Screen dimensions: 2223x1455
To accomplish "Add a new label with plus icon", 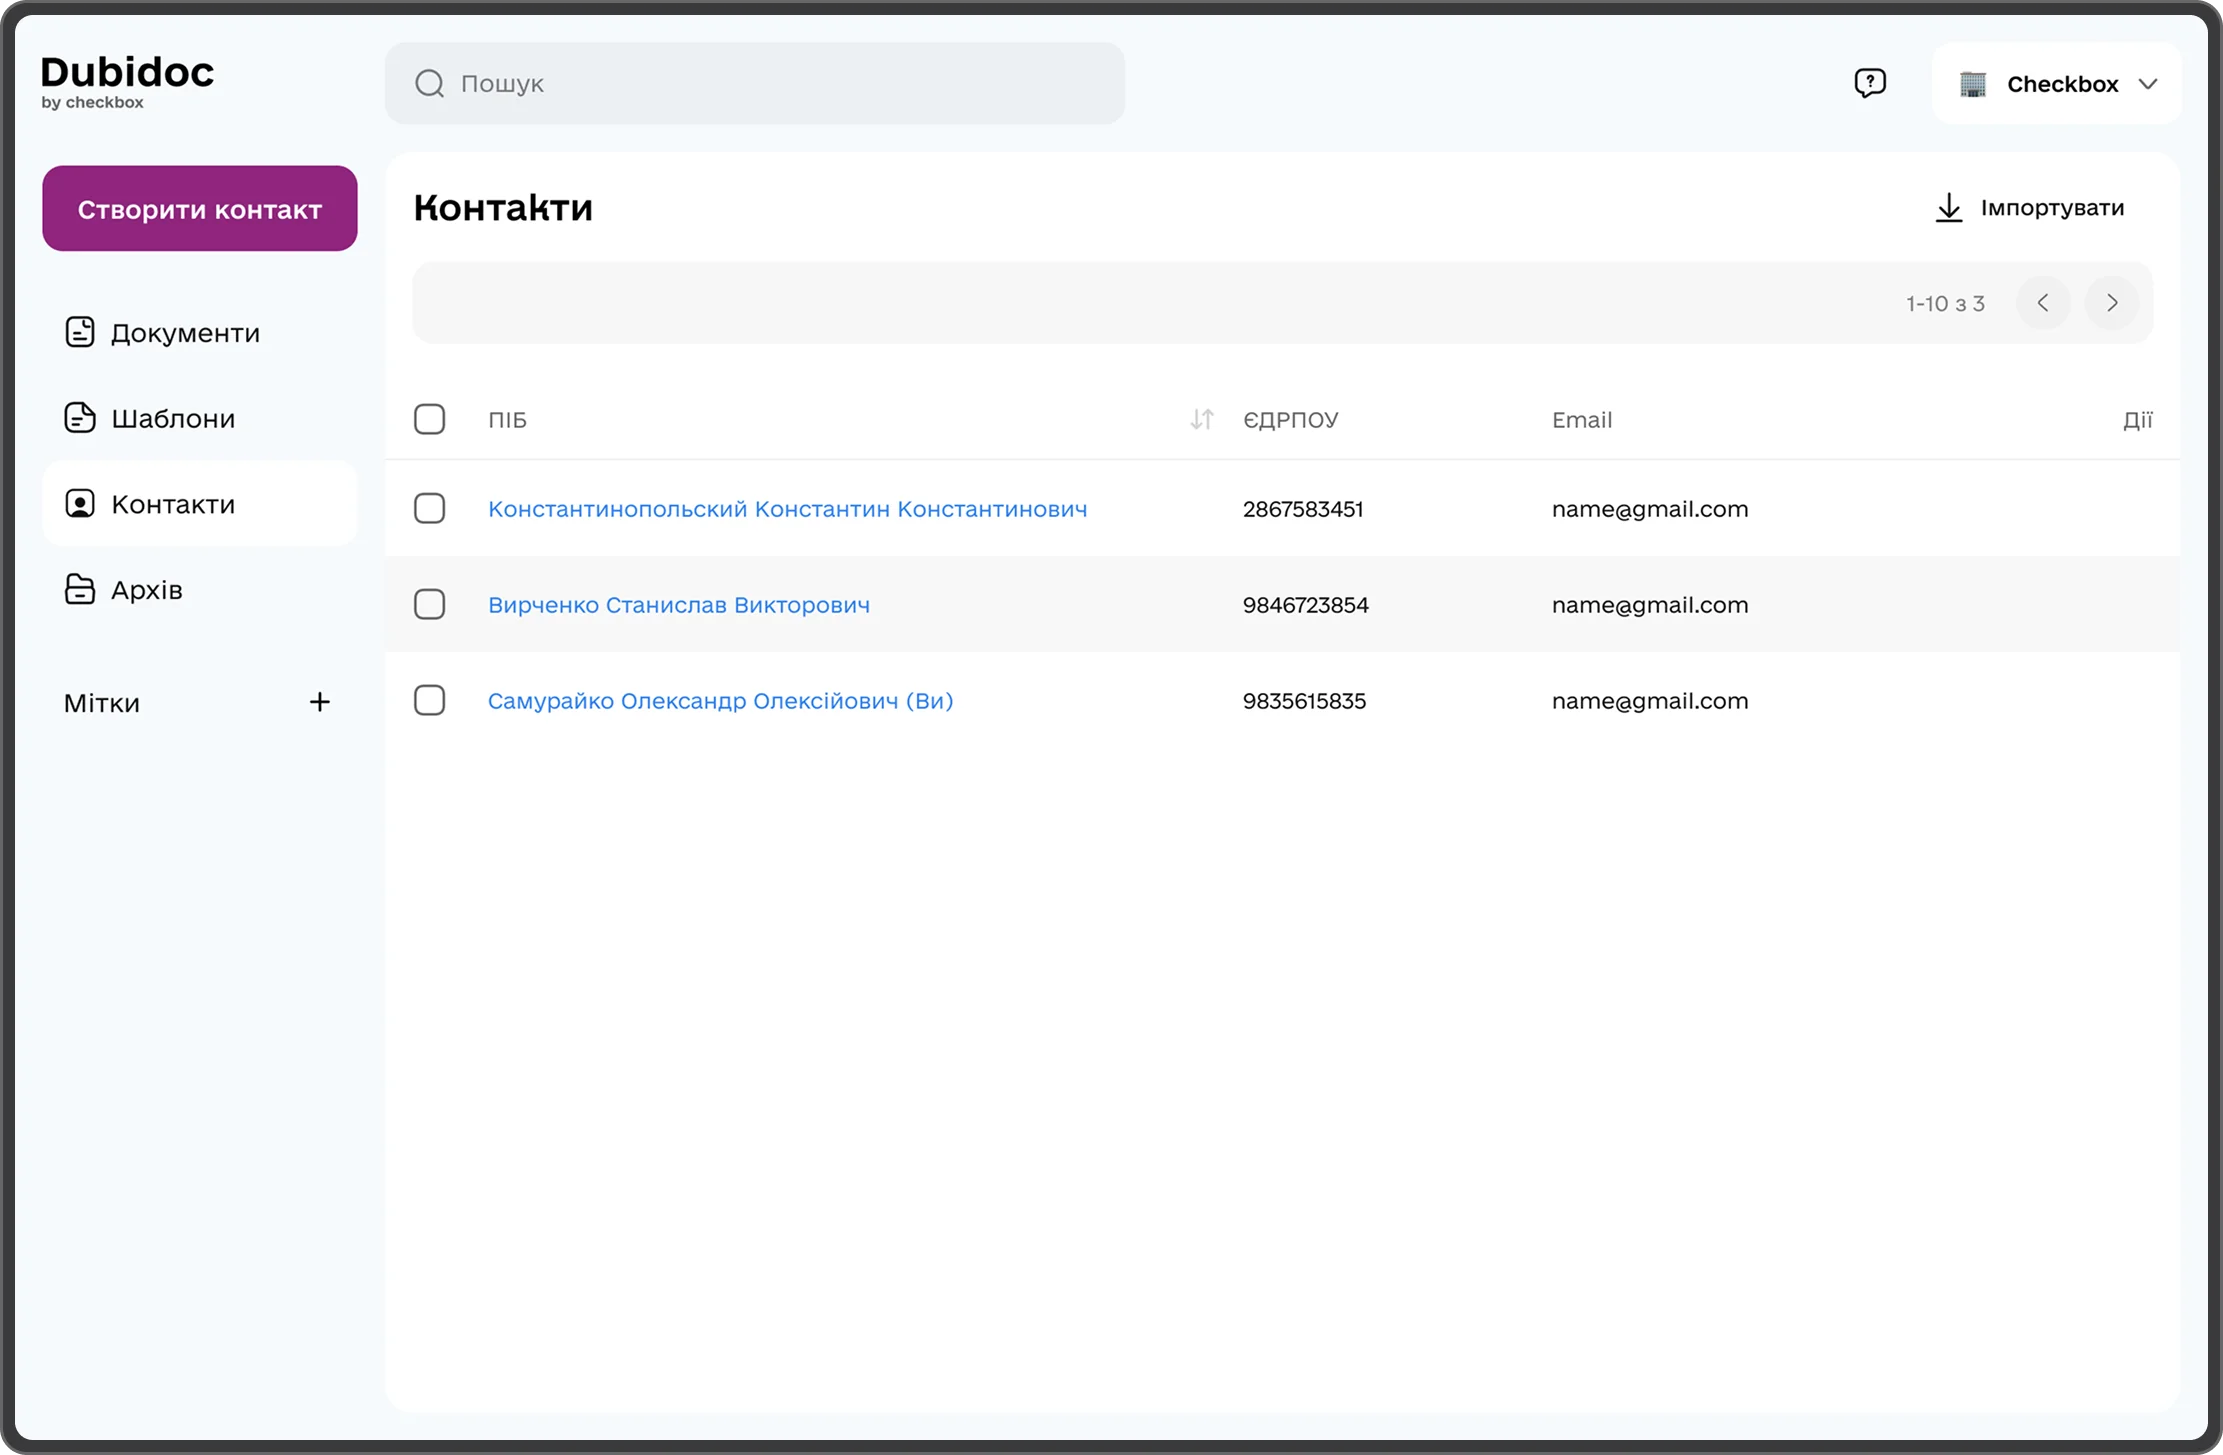I will pyautogui.click(x=319, y=702).
